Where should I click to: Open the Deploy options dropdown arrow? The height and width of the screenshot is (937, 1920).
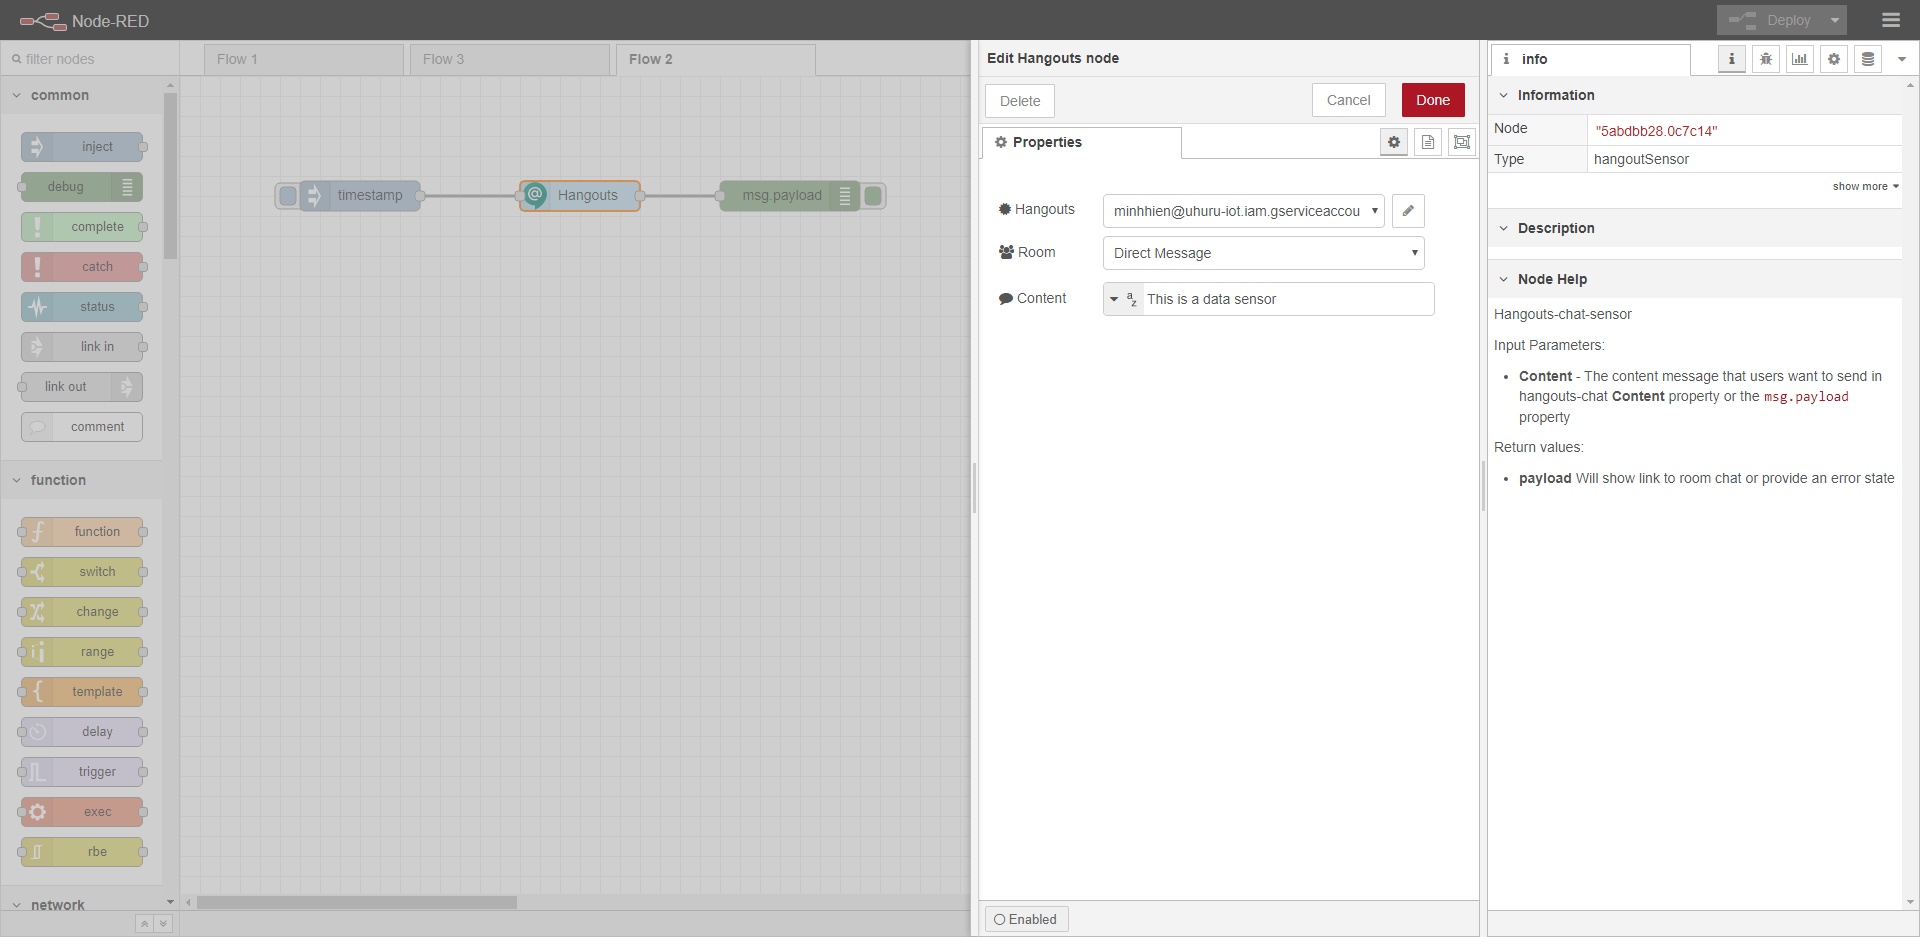point(1835,20)
